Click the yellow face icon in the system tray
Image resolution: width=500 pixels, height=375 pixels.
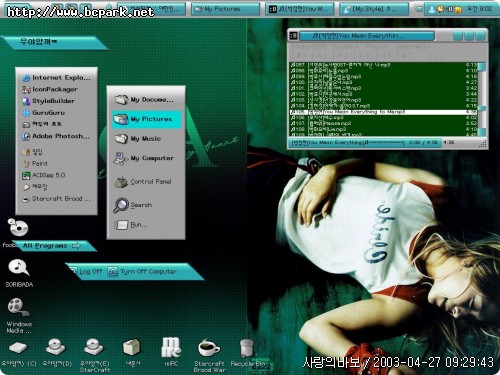point(459,9)
